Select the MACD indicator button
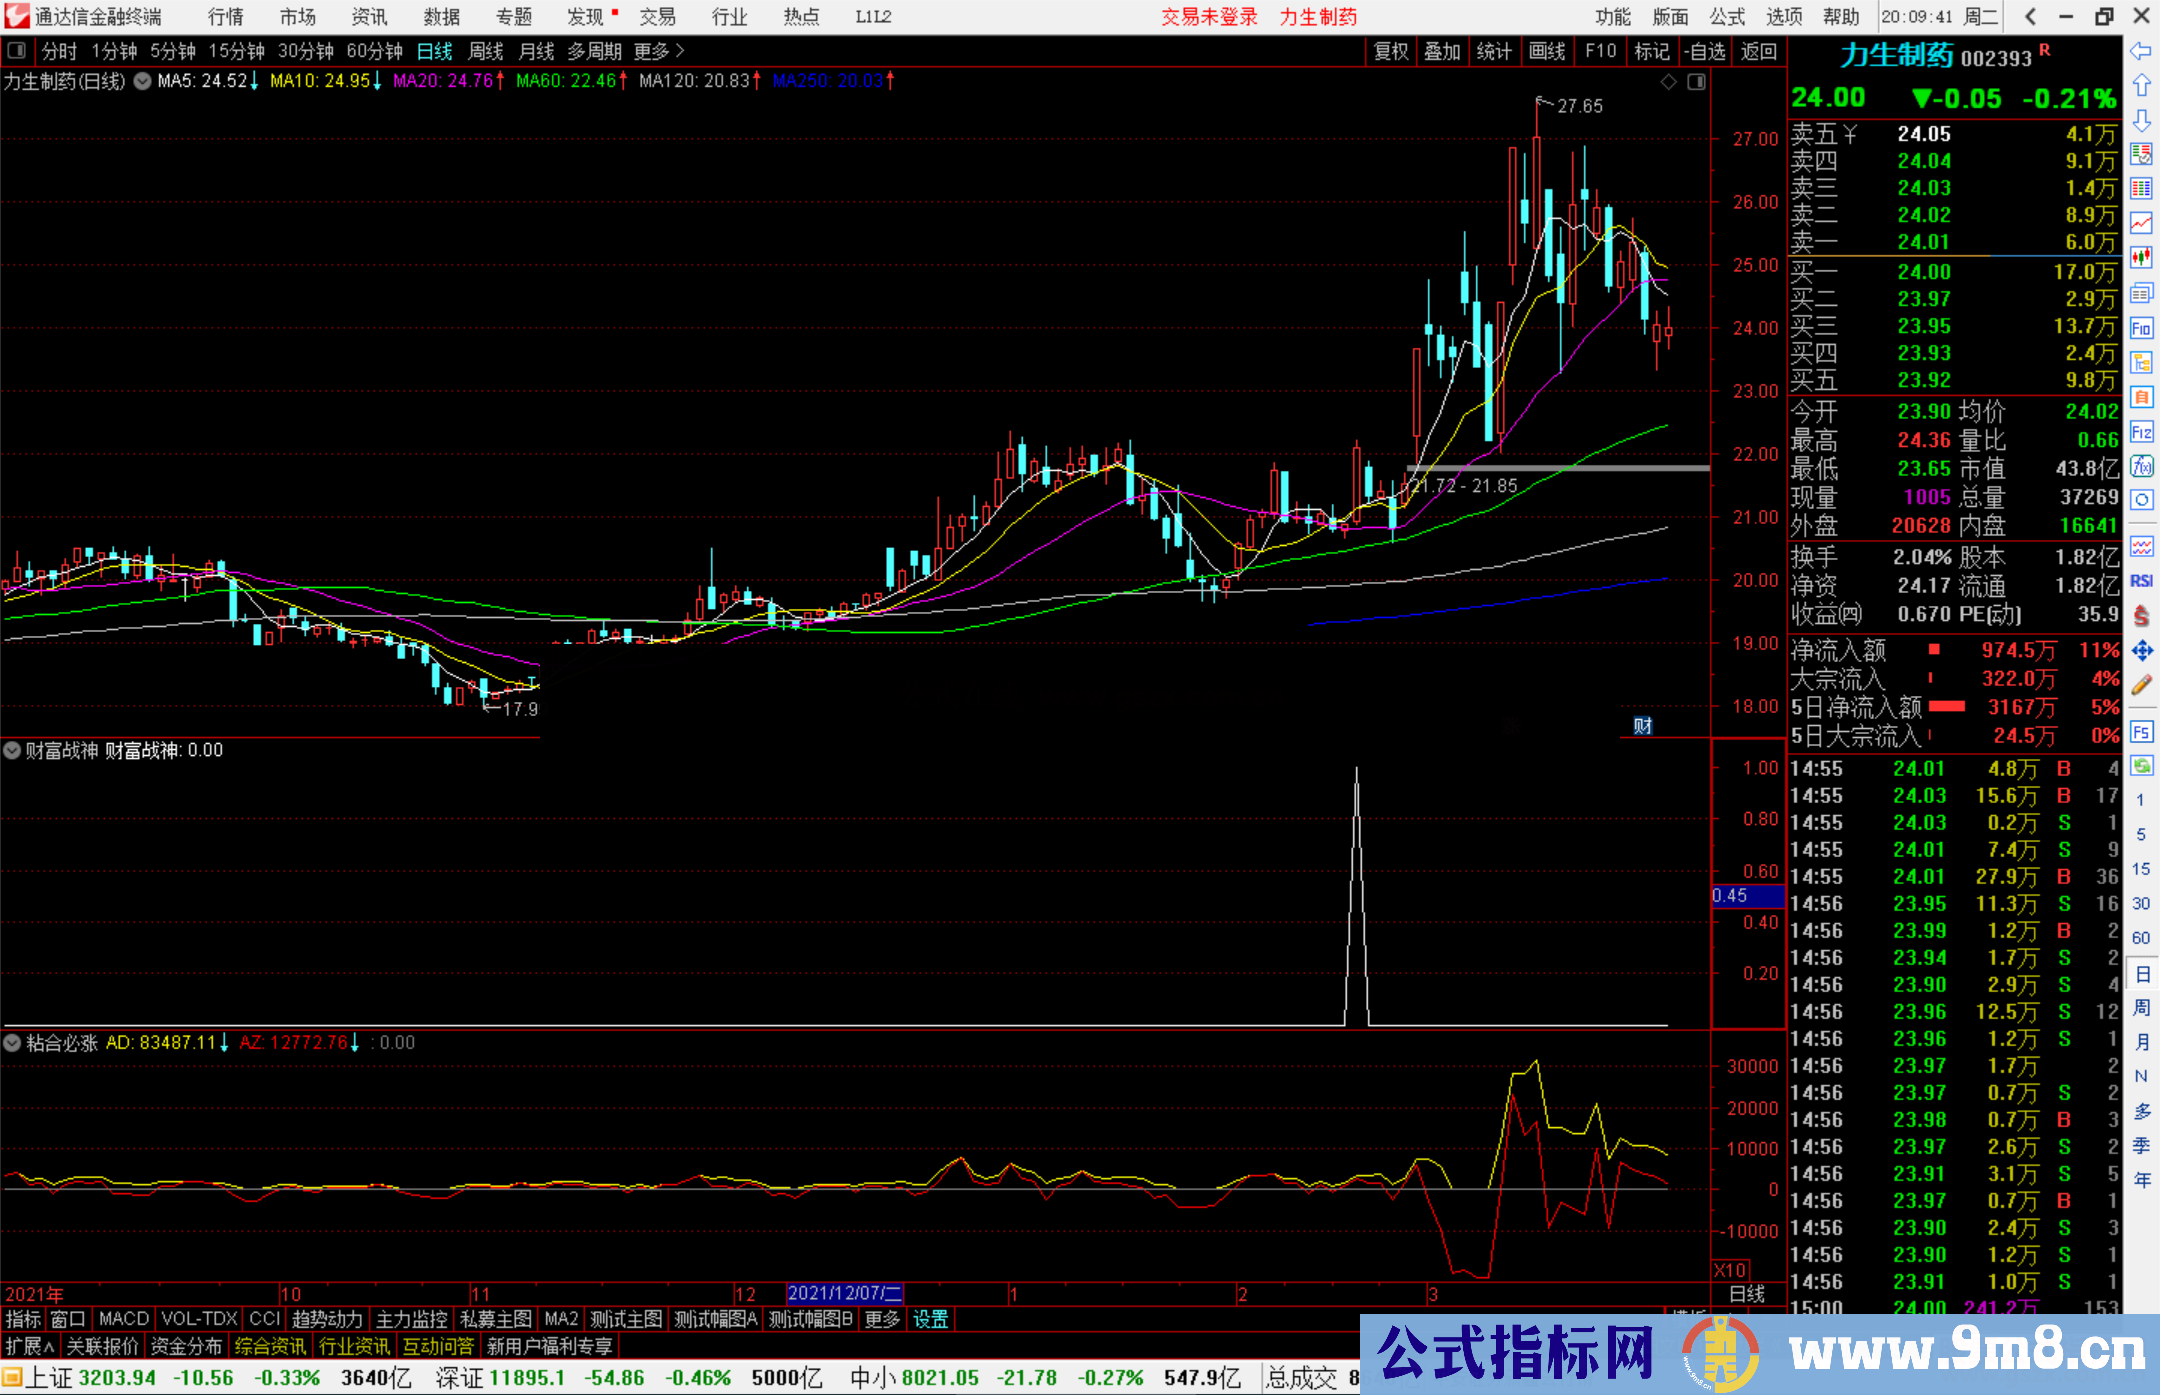 (x=124, y=1319)
